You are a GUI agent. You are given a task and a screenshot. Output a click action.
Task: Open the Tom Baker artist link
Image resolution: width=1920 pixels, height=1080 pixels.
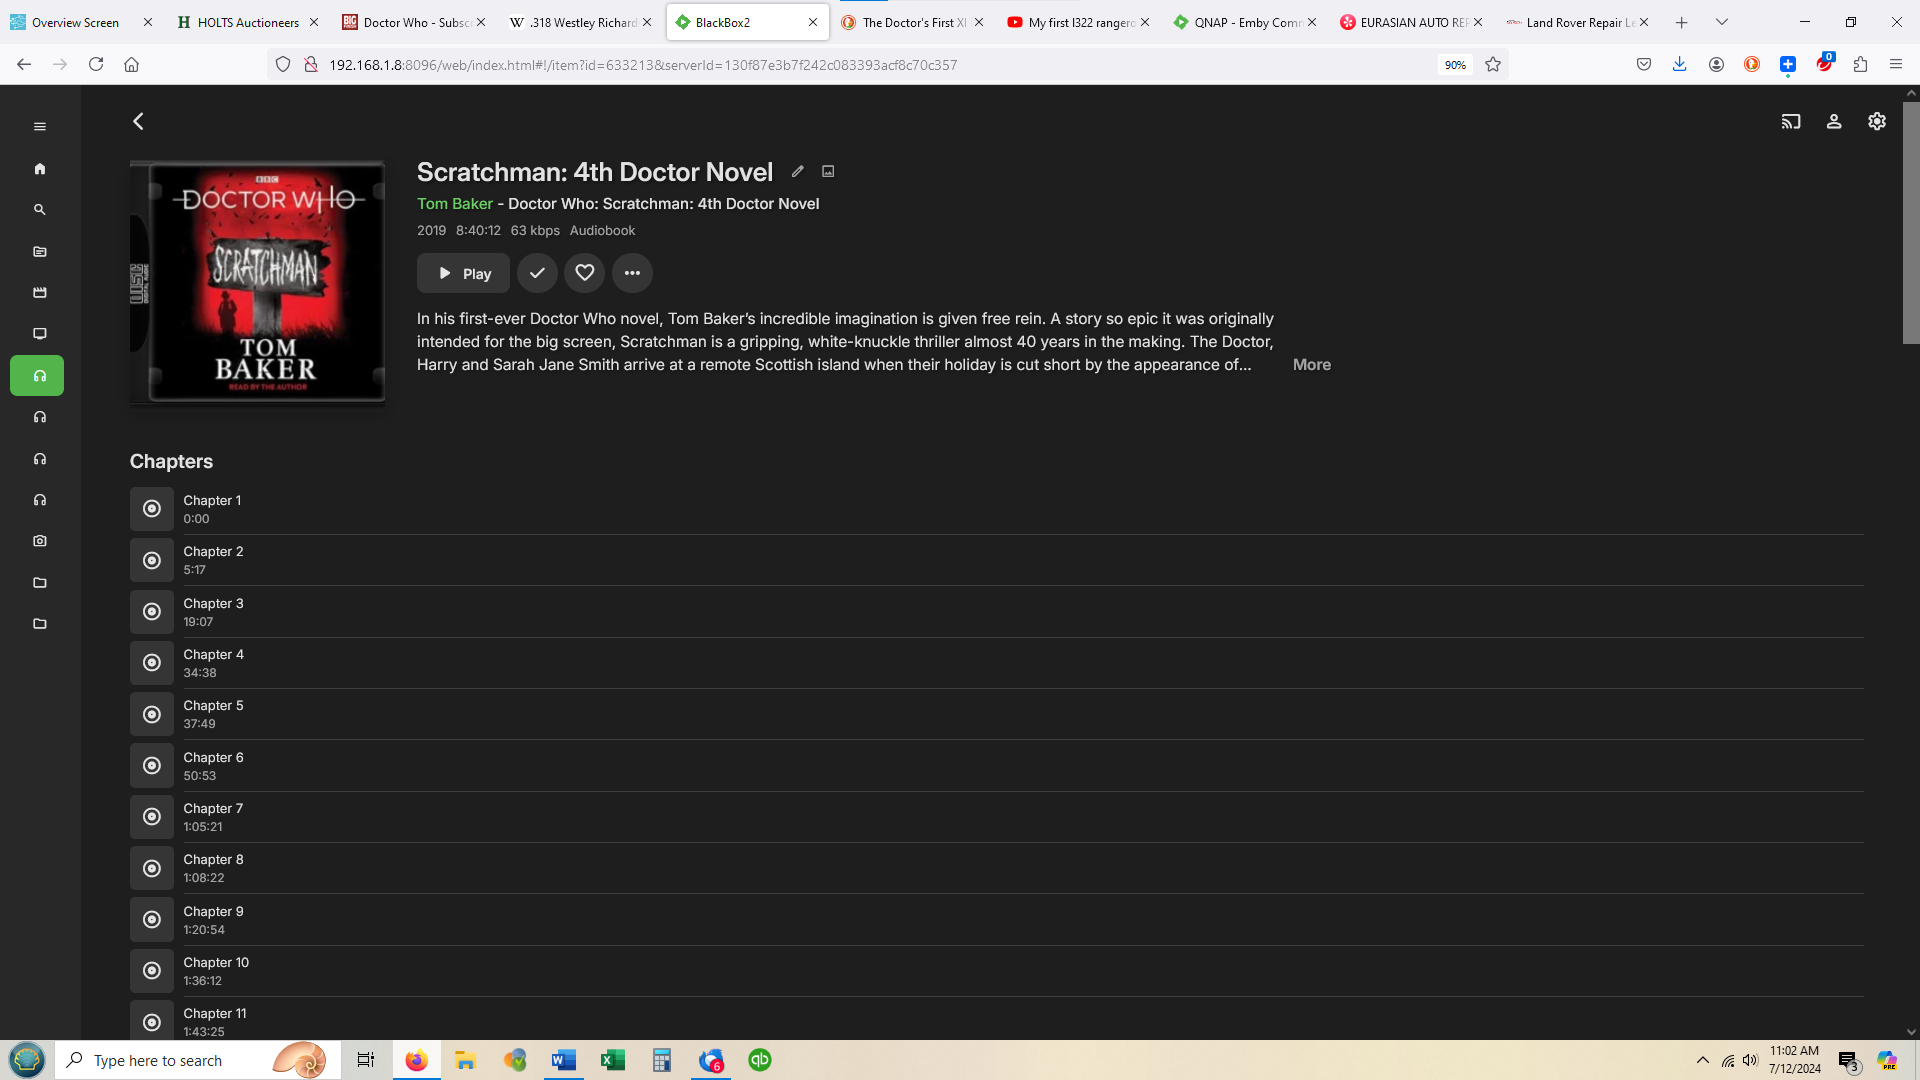click(x=454, y=203)
